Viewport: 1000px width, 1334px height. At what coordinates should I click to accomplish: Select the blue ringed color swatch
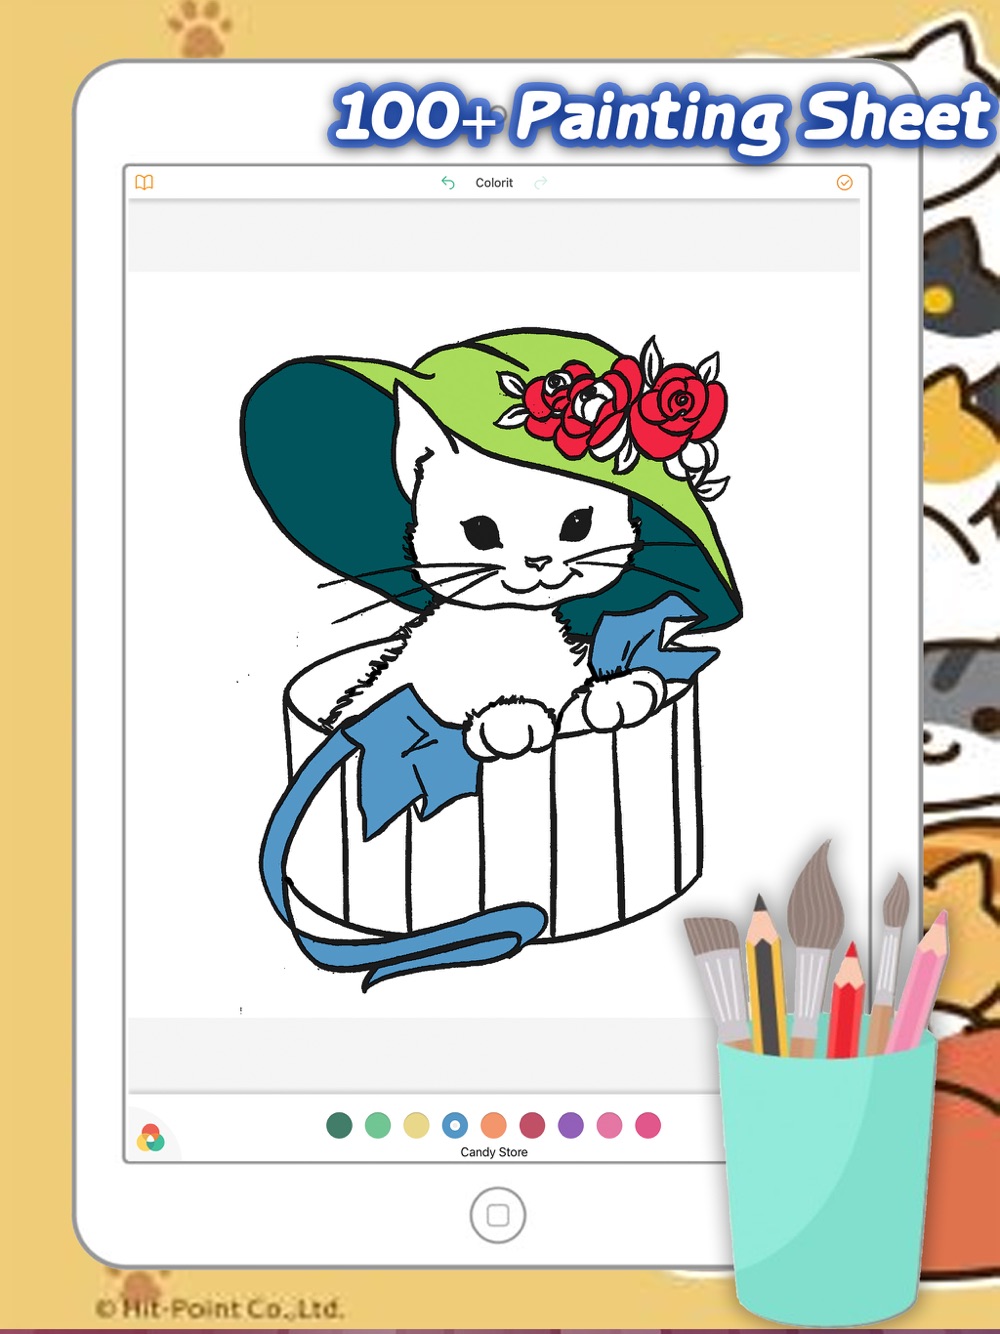(455, 1125)
